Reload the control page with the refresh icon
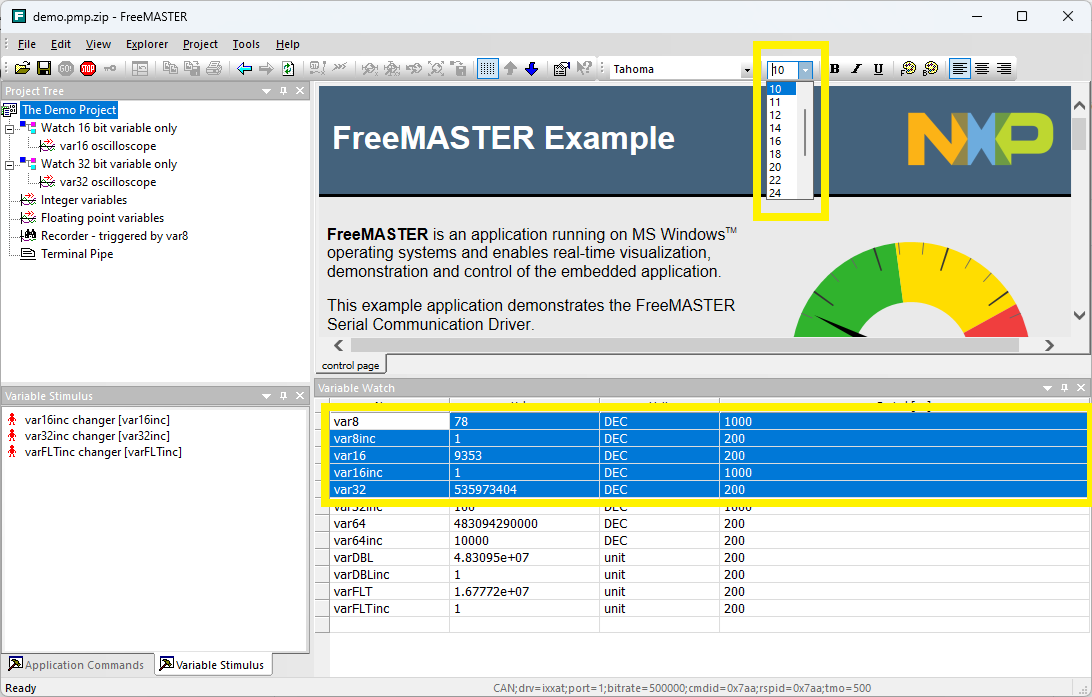This screenshot has height=697, width=1092. (288, 69)
